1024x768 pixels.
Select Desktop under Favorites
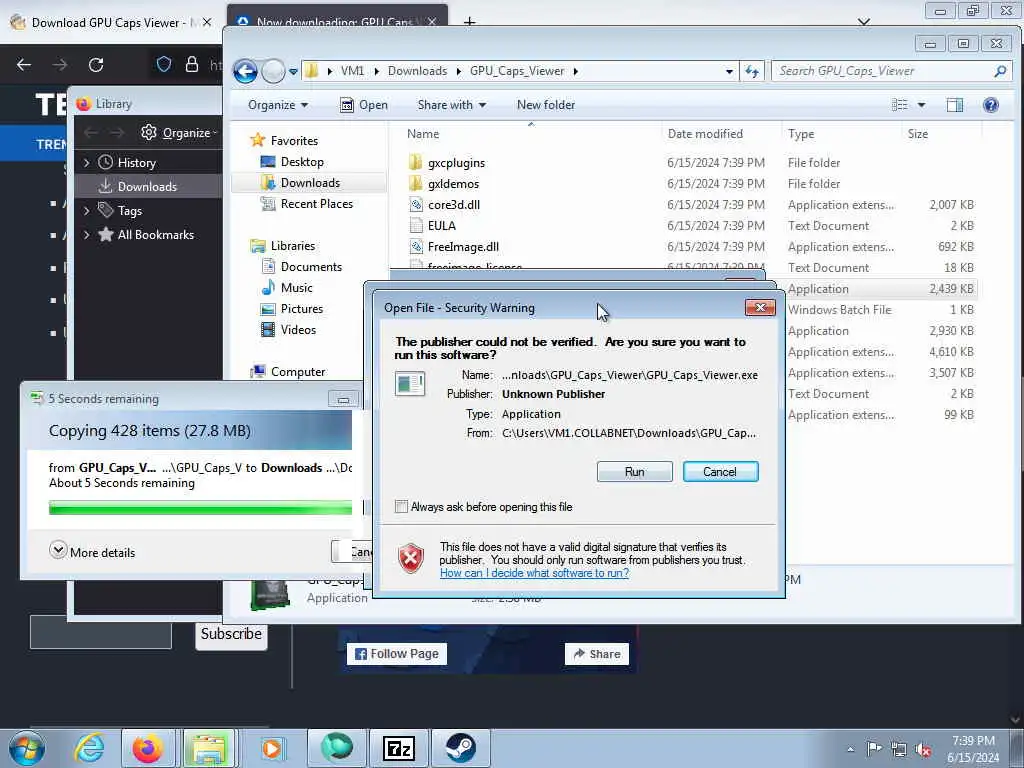click(302, 161)
